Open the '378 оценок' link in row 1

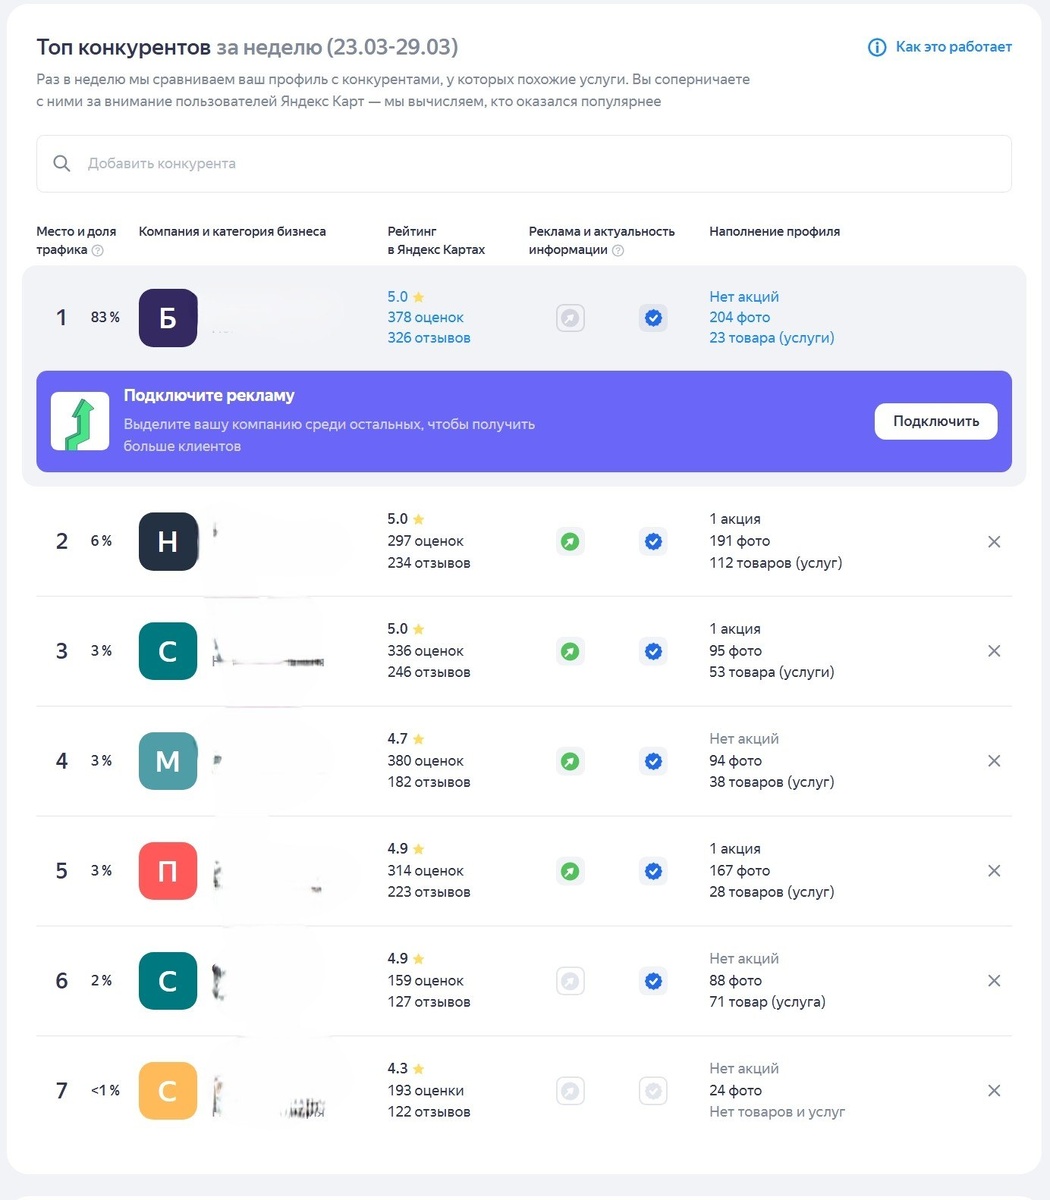426,317
